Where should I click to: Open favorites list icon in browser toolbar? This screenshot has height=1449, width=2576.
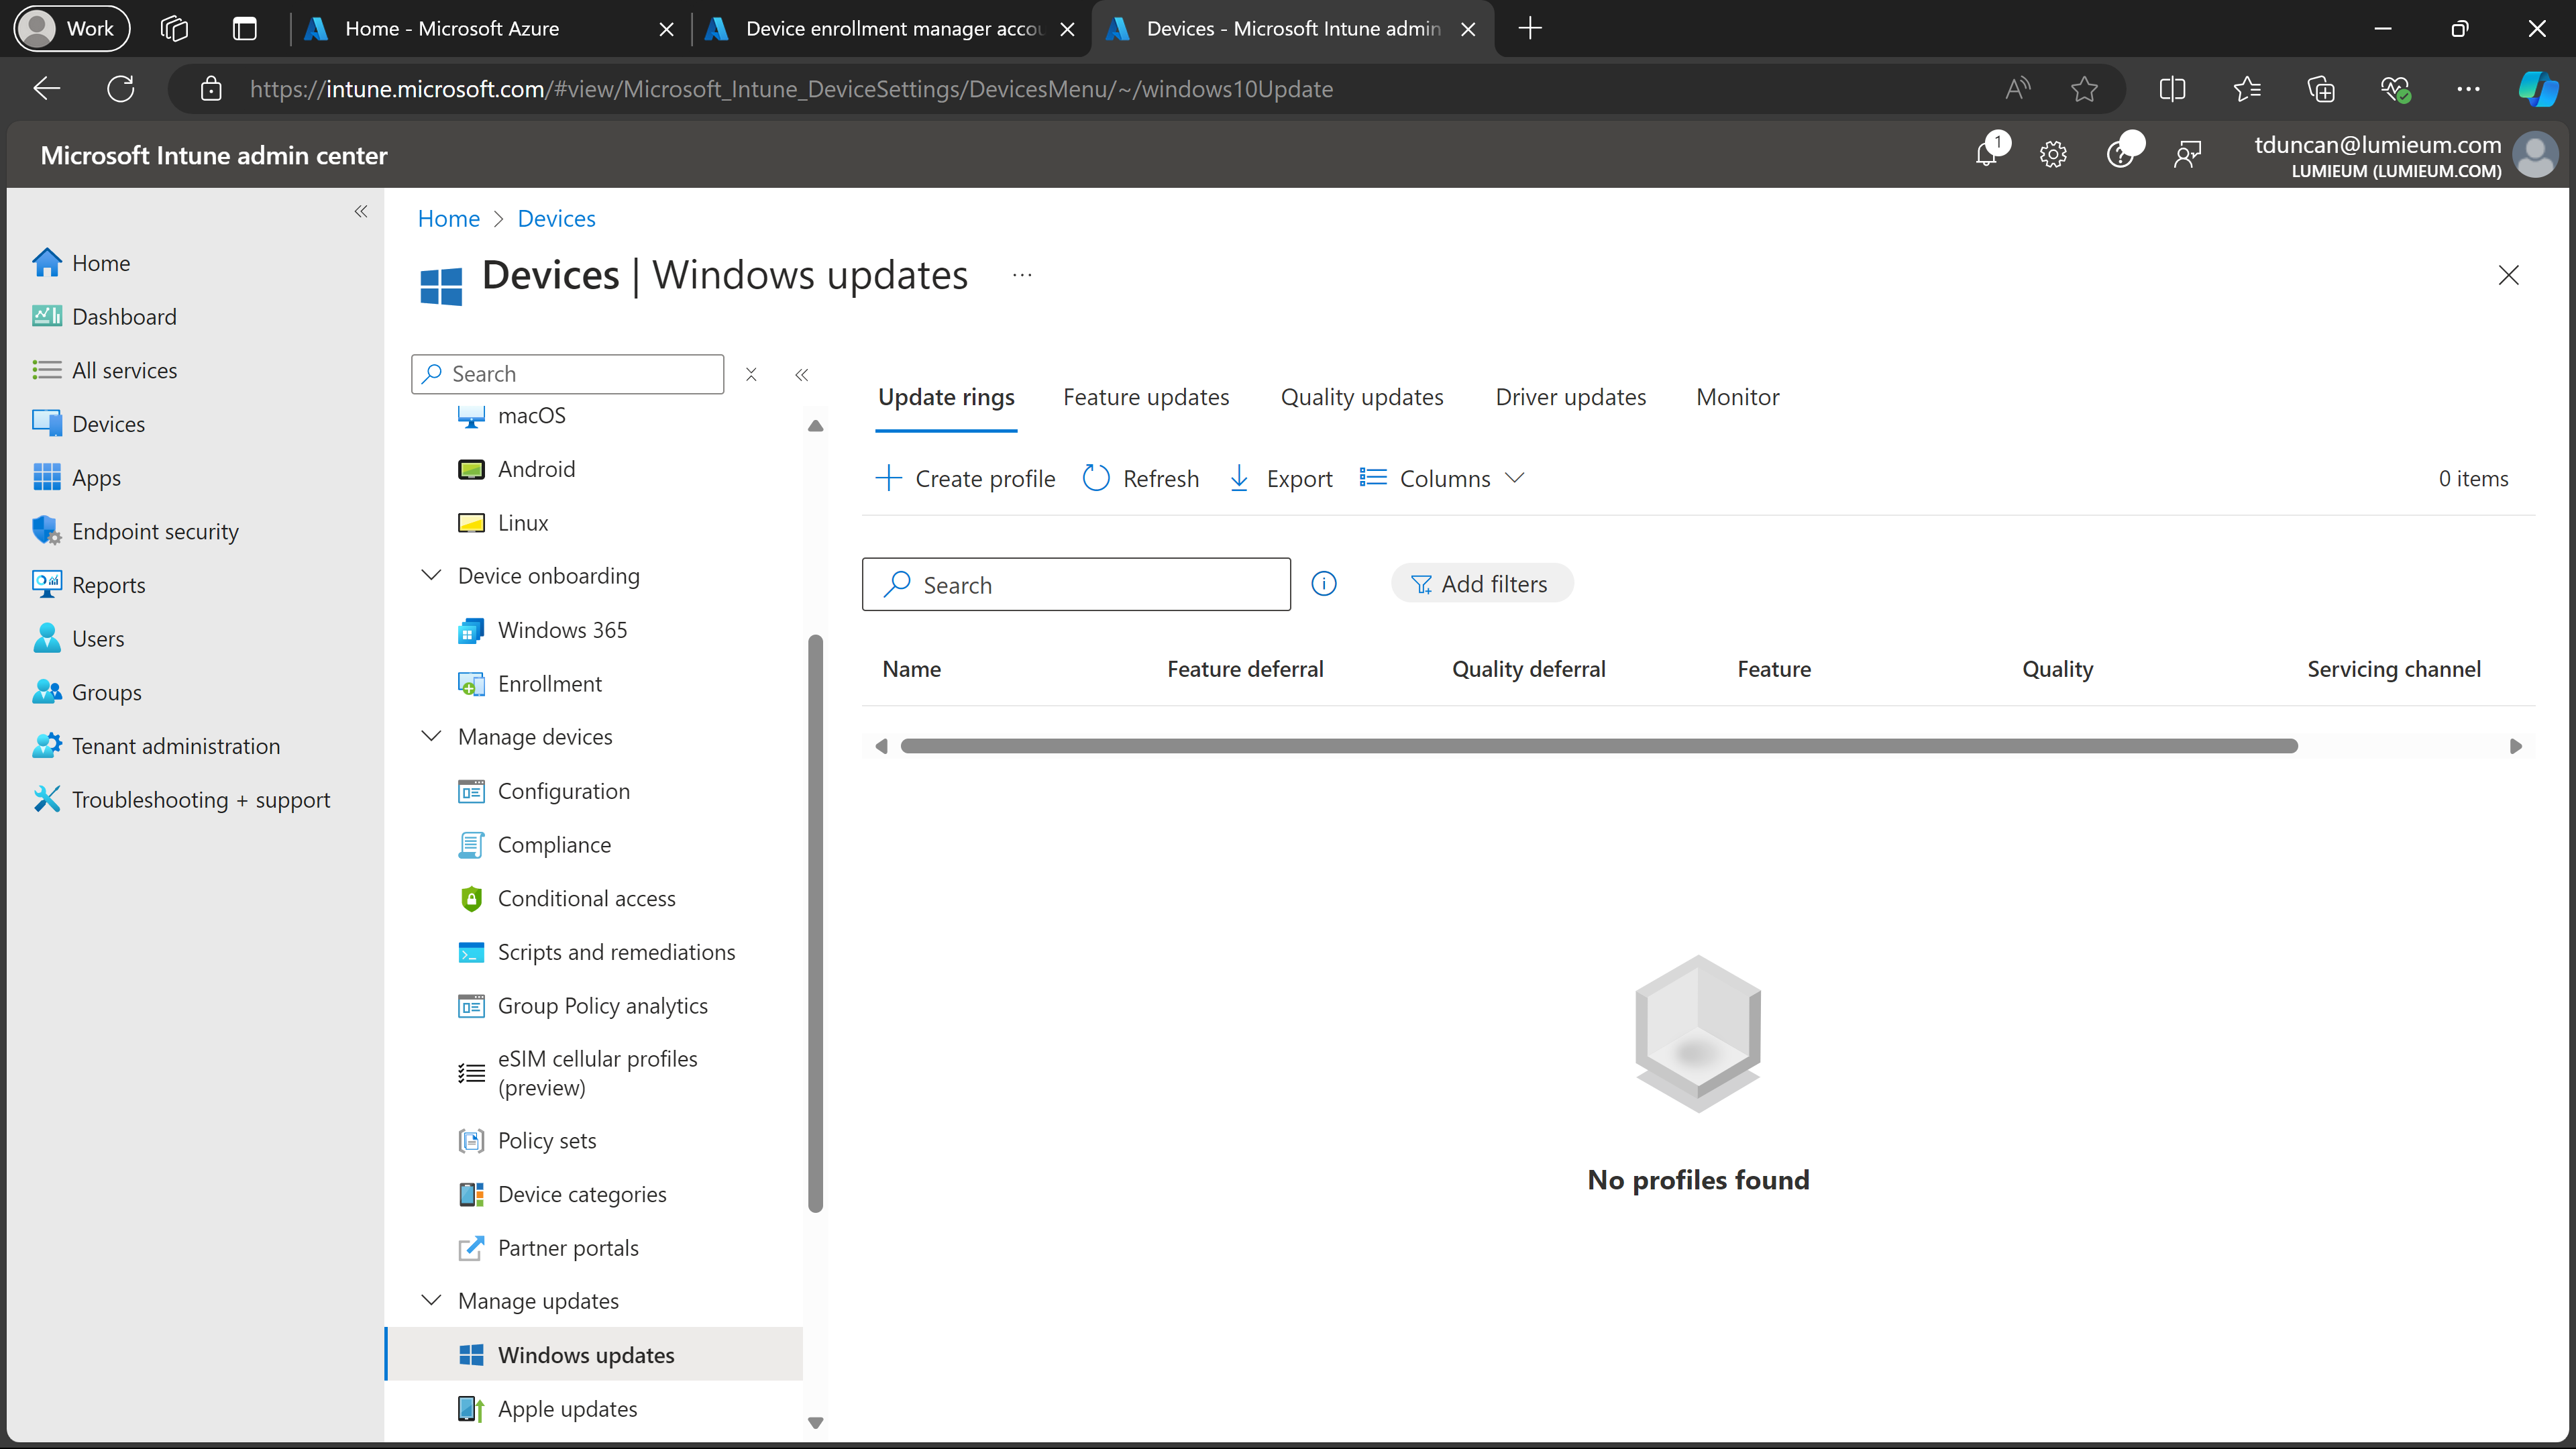click(x=2246, y=89)
